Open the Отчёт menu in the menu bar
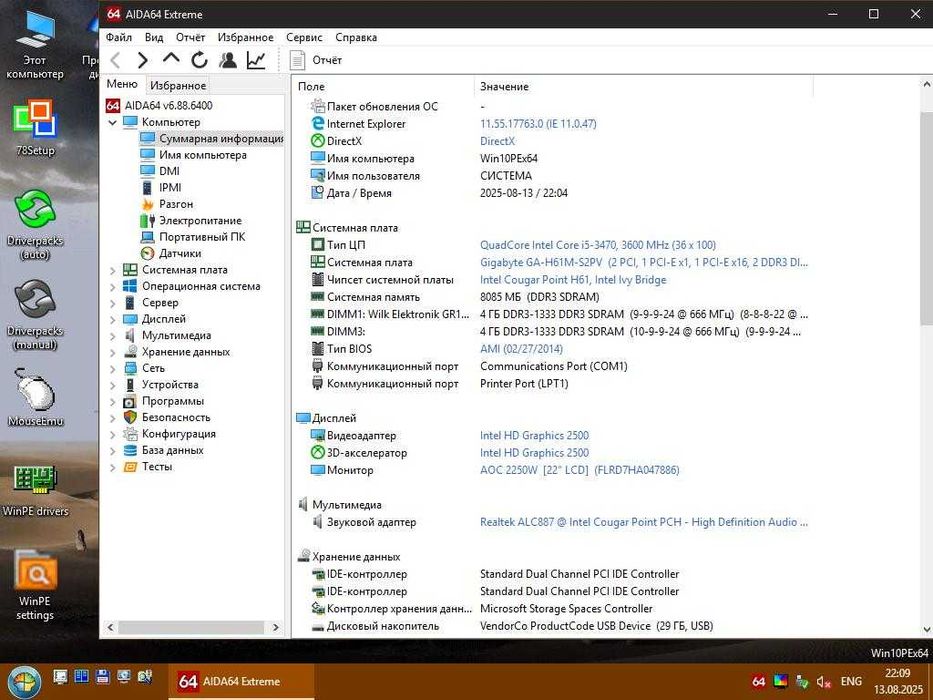Viewport: 933px width, 700px height. point(190,37)
